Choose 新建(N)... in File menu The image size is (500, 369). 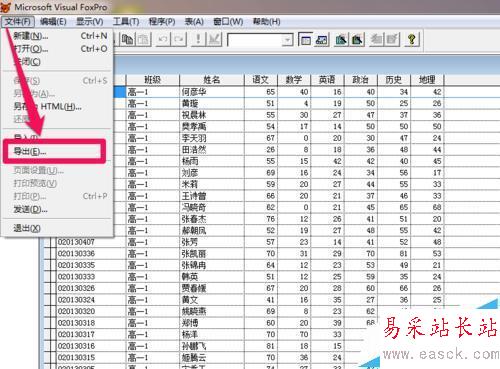(x=57, y=36)
